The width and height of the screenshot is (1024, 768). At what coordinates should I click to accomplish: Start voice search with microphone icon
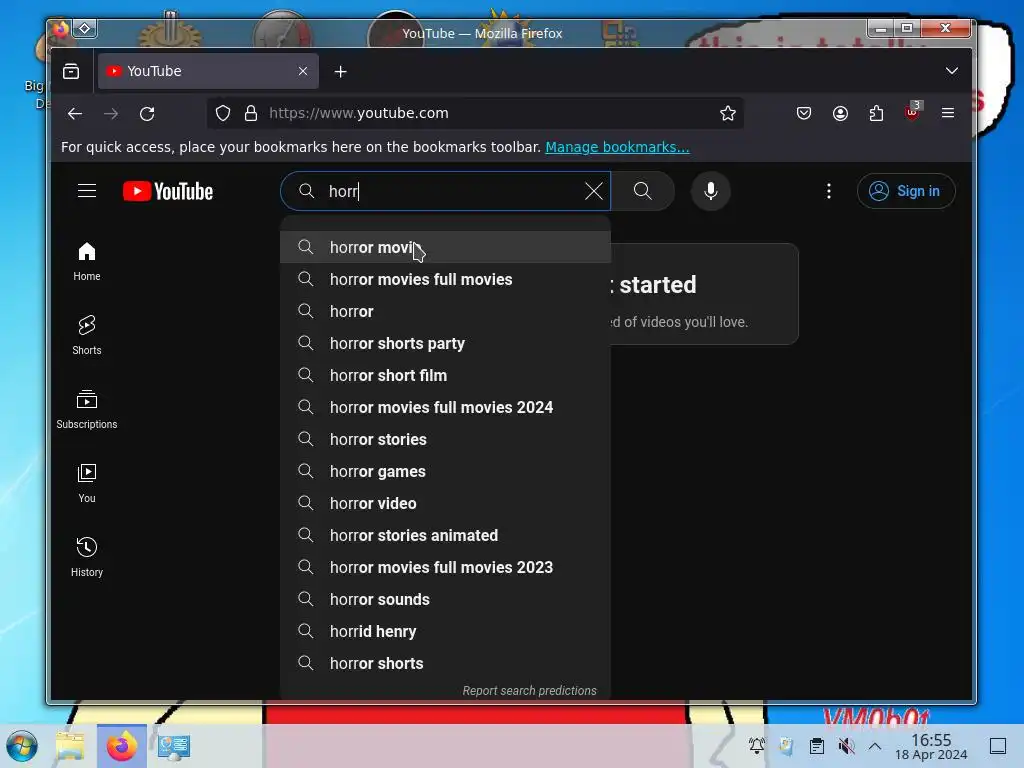711,191
